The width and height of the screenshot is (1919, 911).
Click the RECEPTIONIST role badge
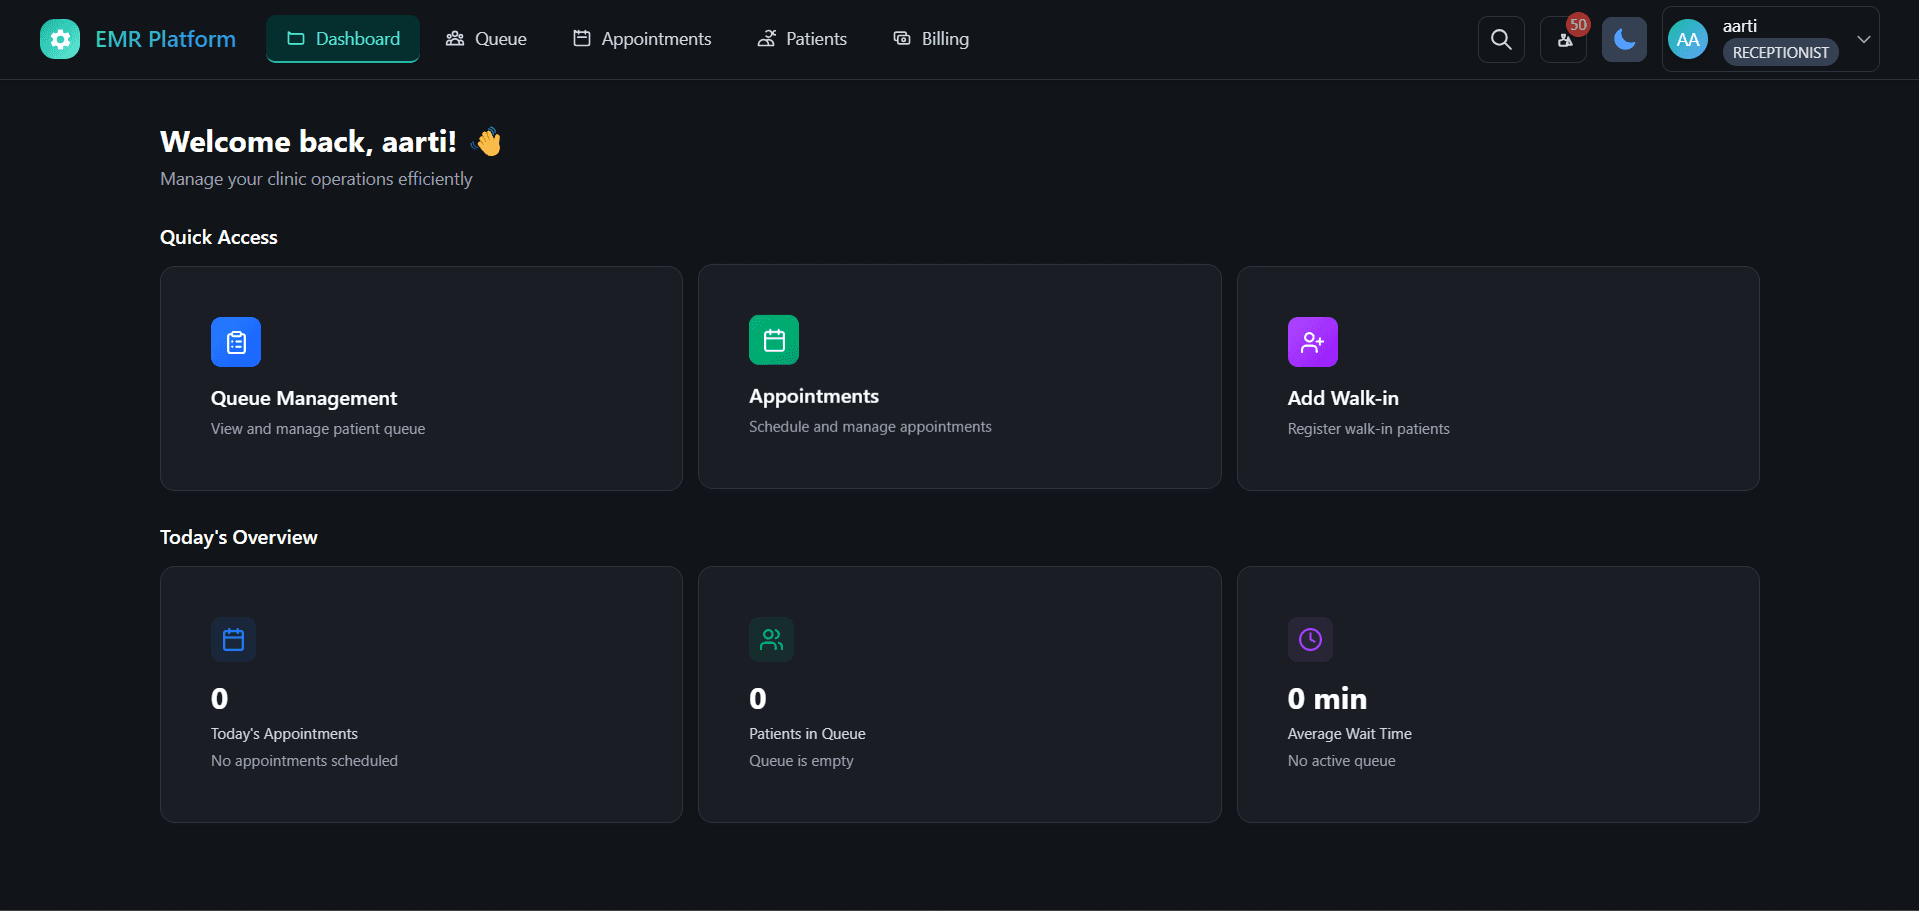point(1780,53)
